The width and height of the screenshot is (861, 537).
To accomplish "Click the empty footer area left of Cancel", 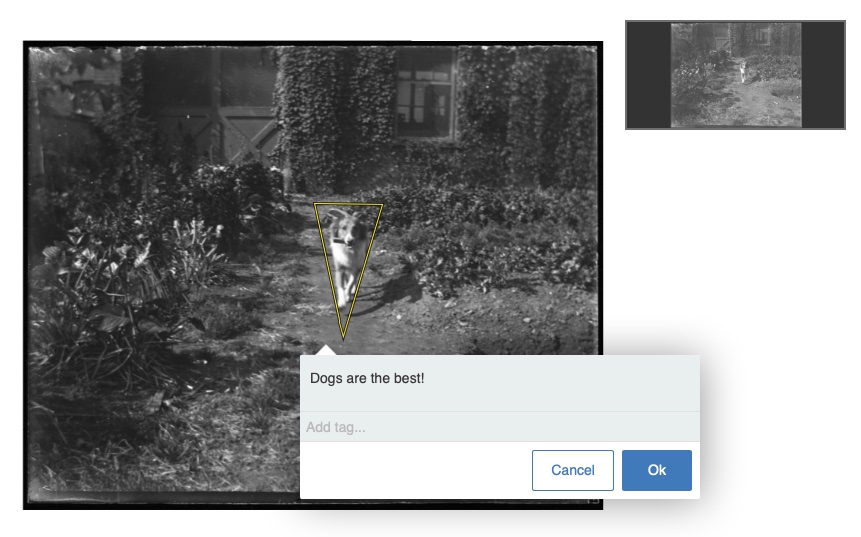I will click(x=410, y=470).
